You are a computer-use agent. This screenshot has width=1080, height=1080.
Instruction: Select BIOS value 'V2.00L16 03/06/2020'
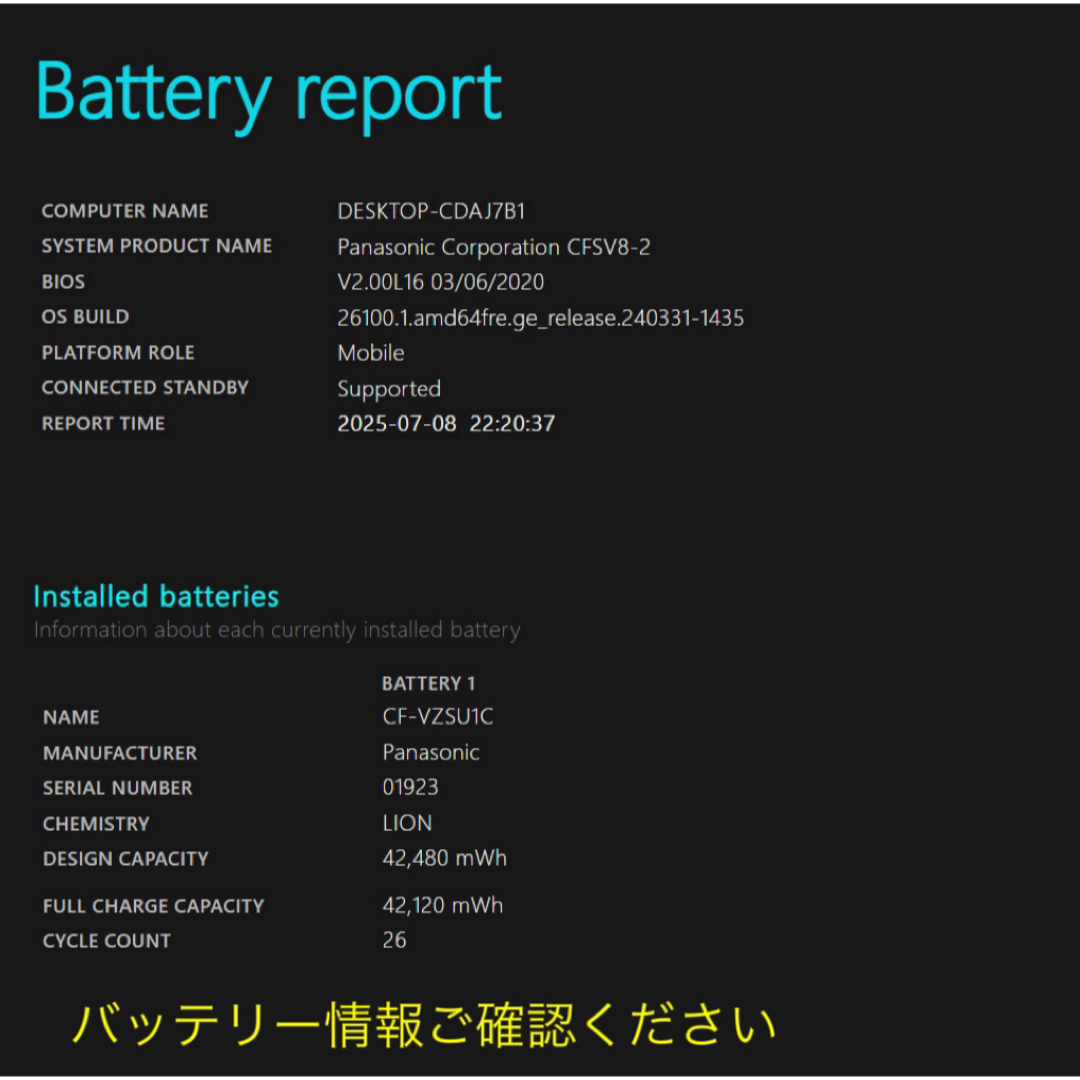440,282
